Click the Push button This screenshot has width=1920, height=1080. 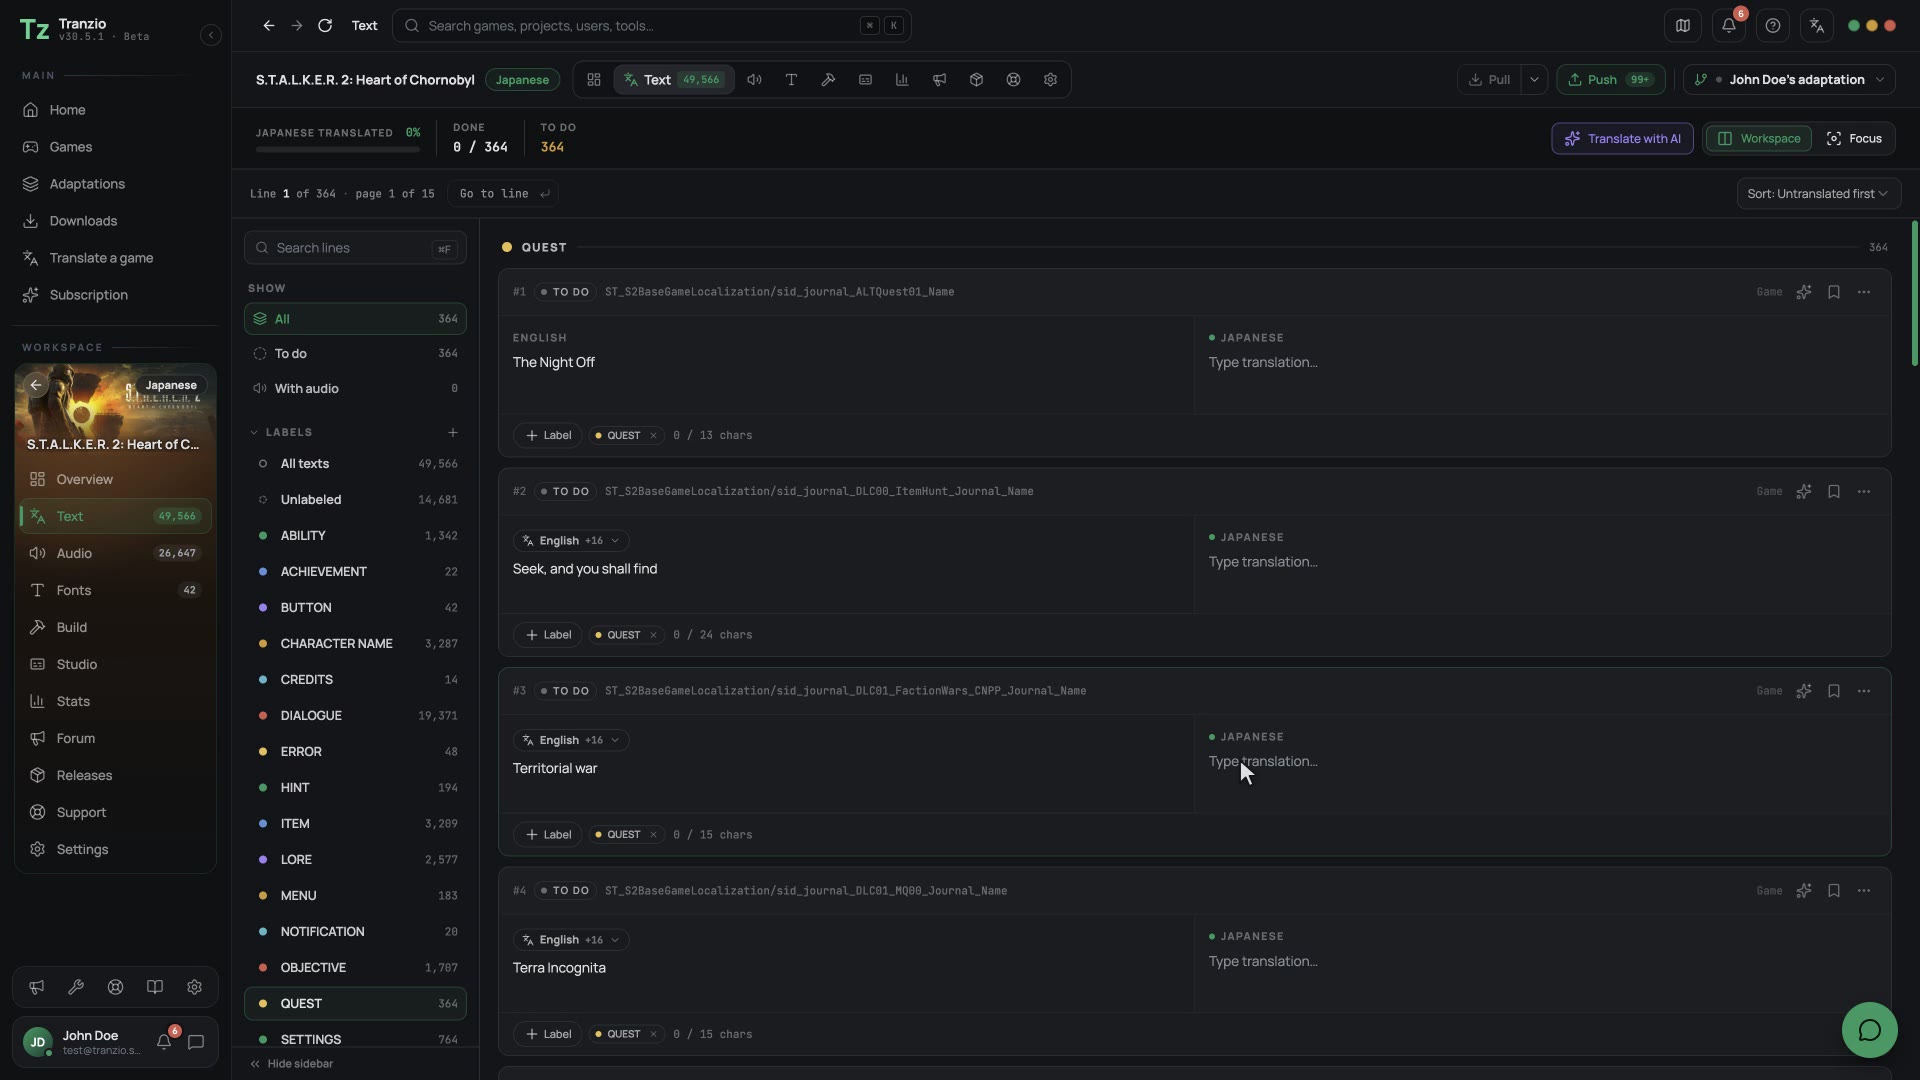point(1610,80)
